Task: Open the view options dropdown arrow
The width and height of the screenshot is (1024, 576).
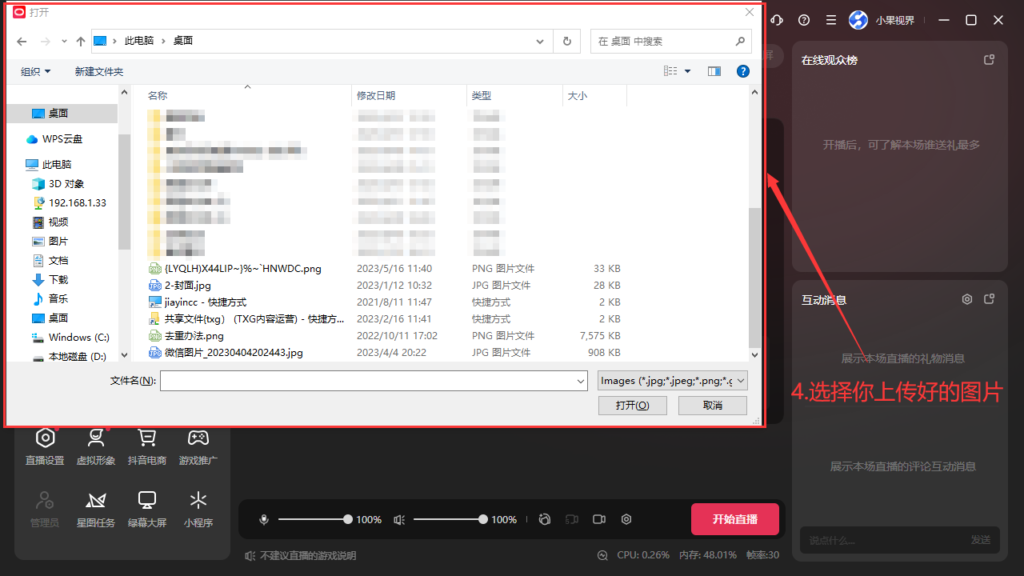Action: click(x=688, y=71)
